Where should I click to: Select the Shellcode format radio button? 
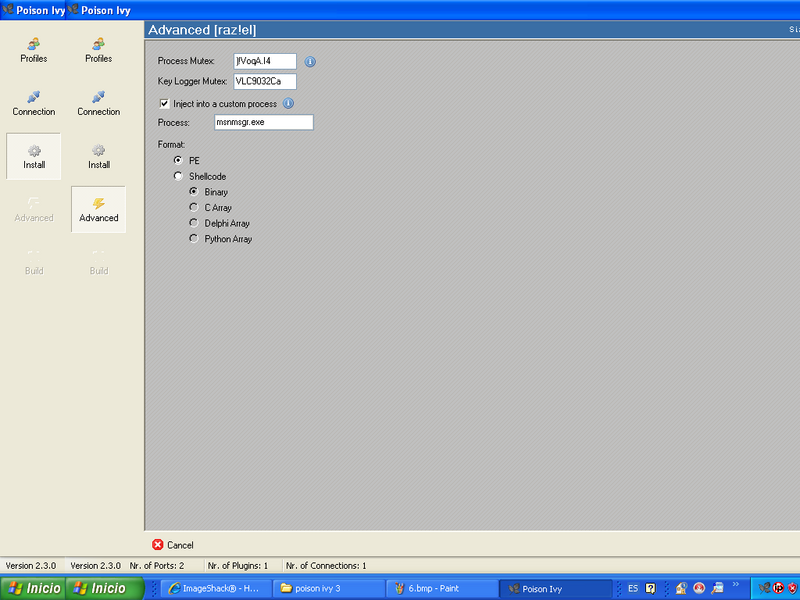[178, 176]
